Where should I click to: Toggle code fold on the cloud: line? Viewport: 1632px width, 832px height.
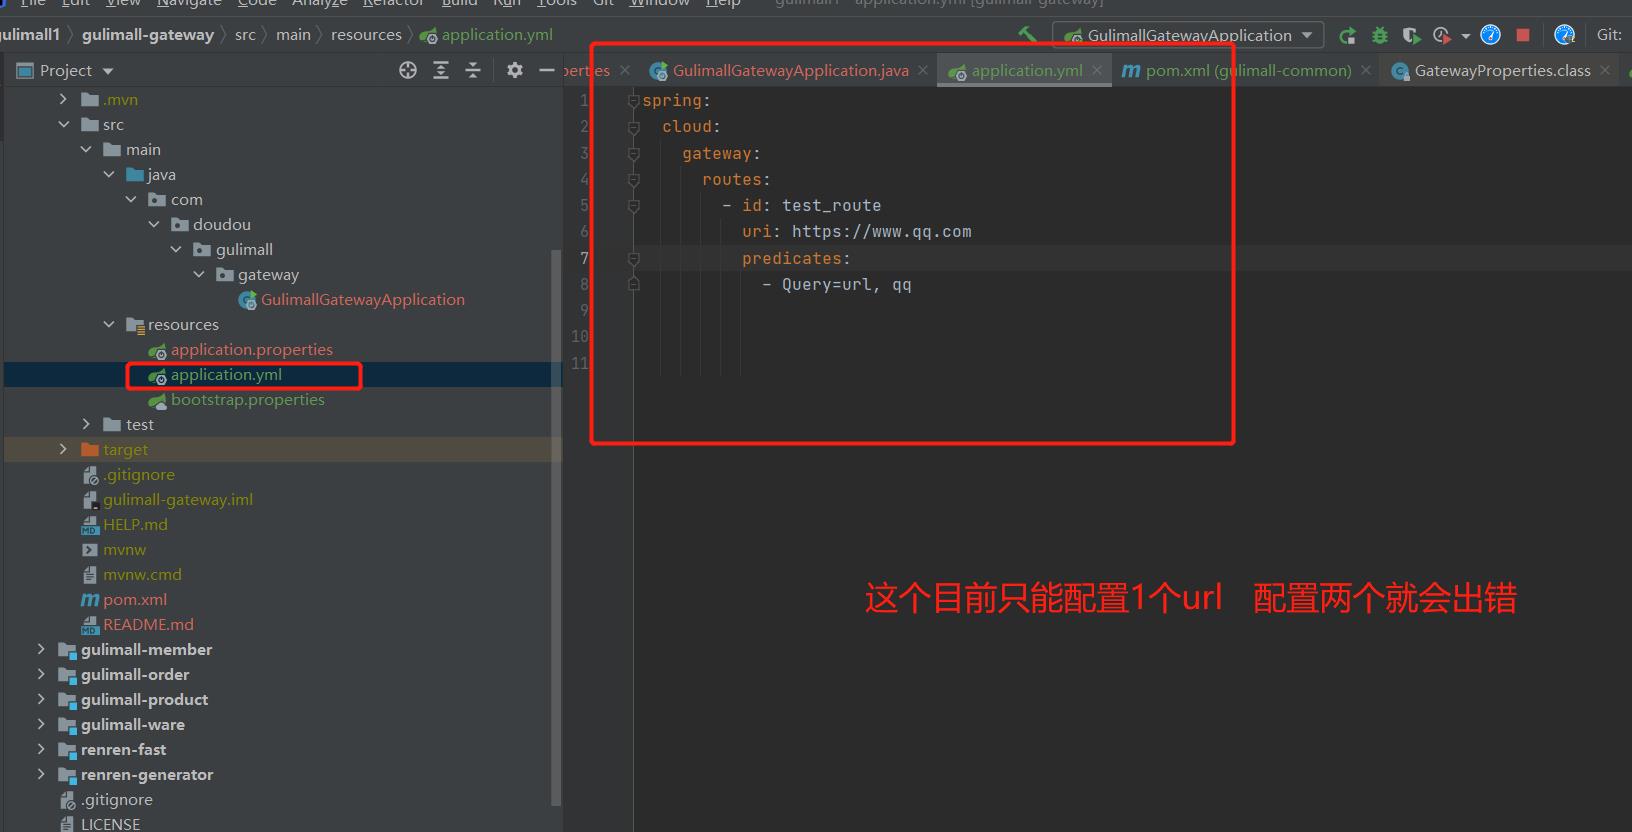click(633, 127)
